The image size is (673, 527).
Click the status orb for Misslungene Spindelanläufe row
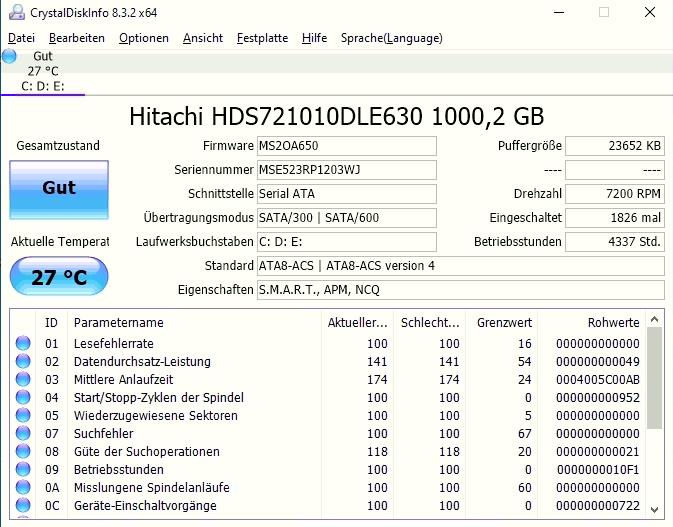23,488
